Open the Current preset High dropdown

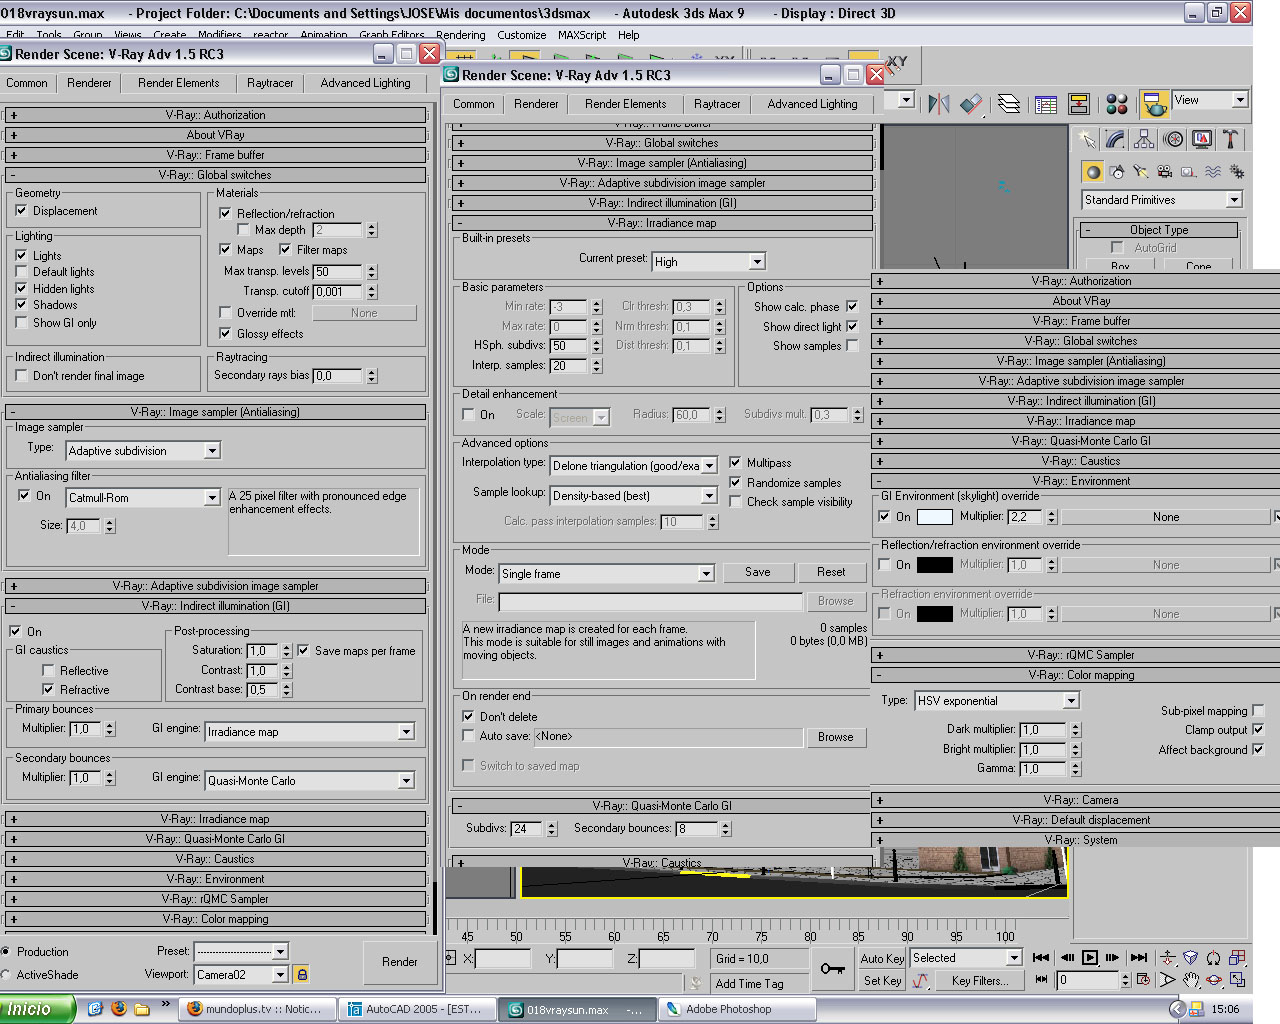[709, 261]
